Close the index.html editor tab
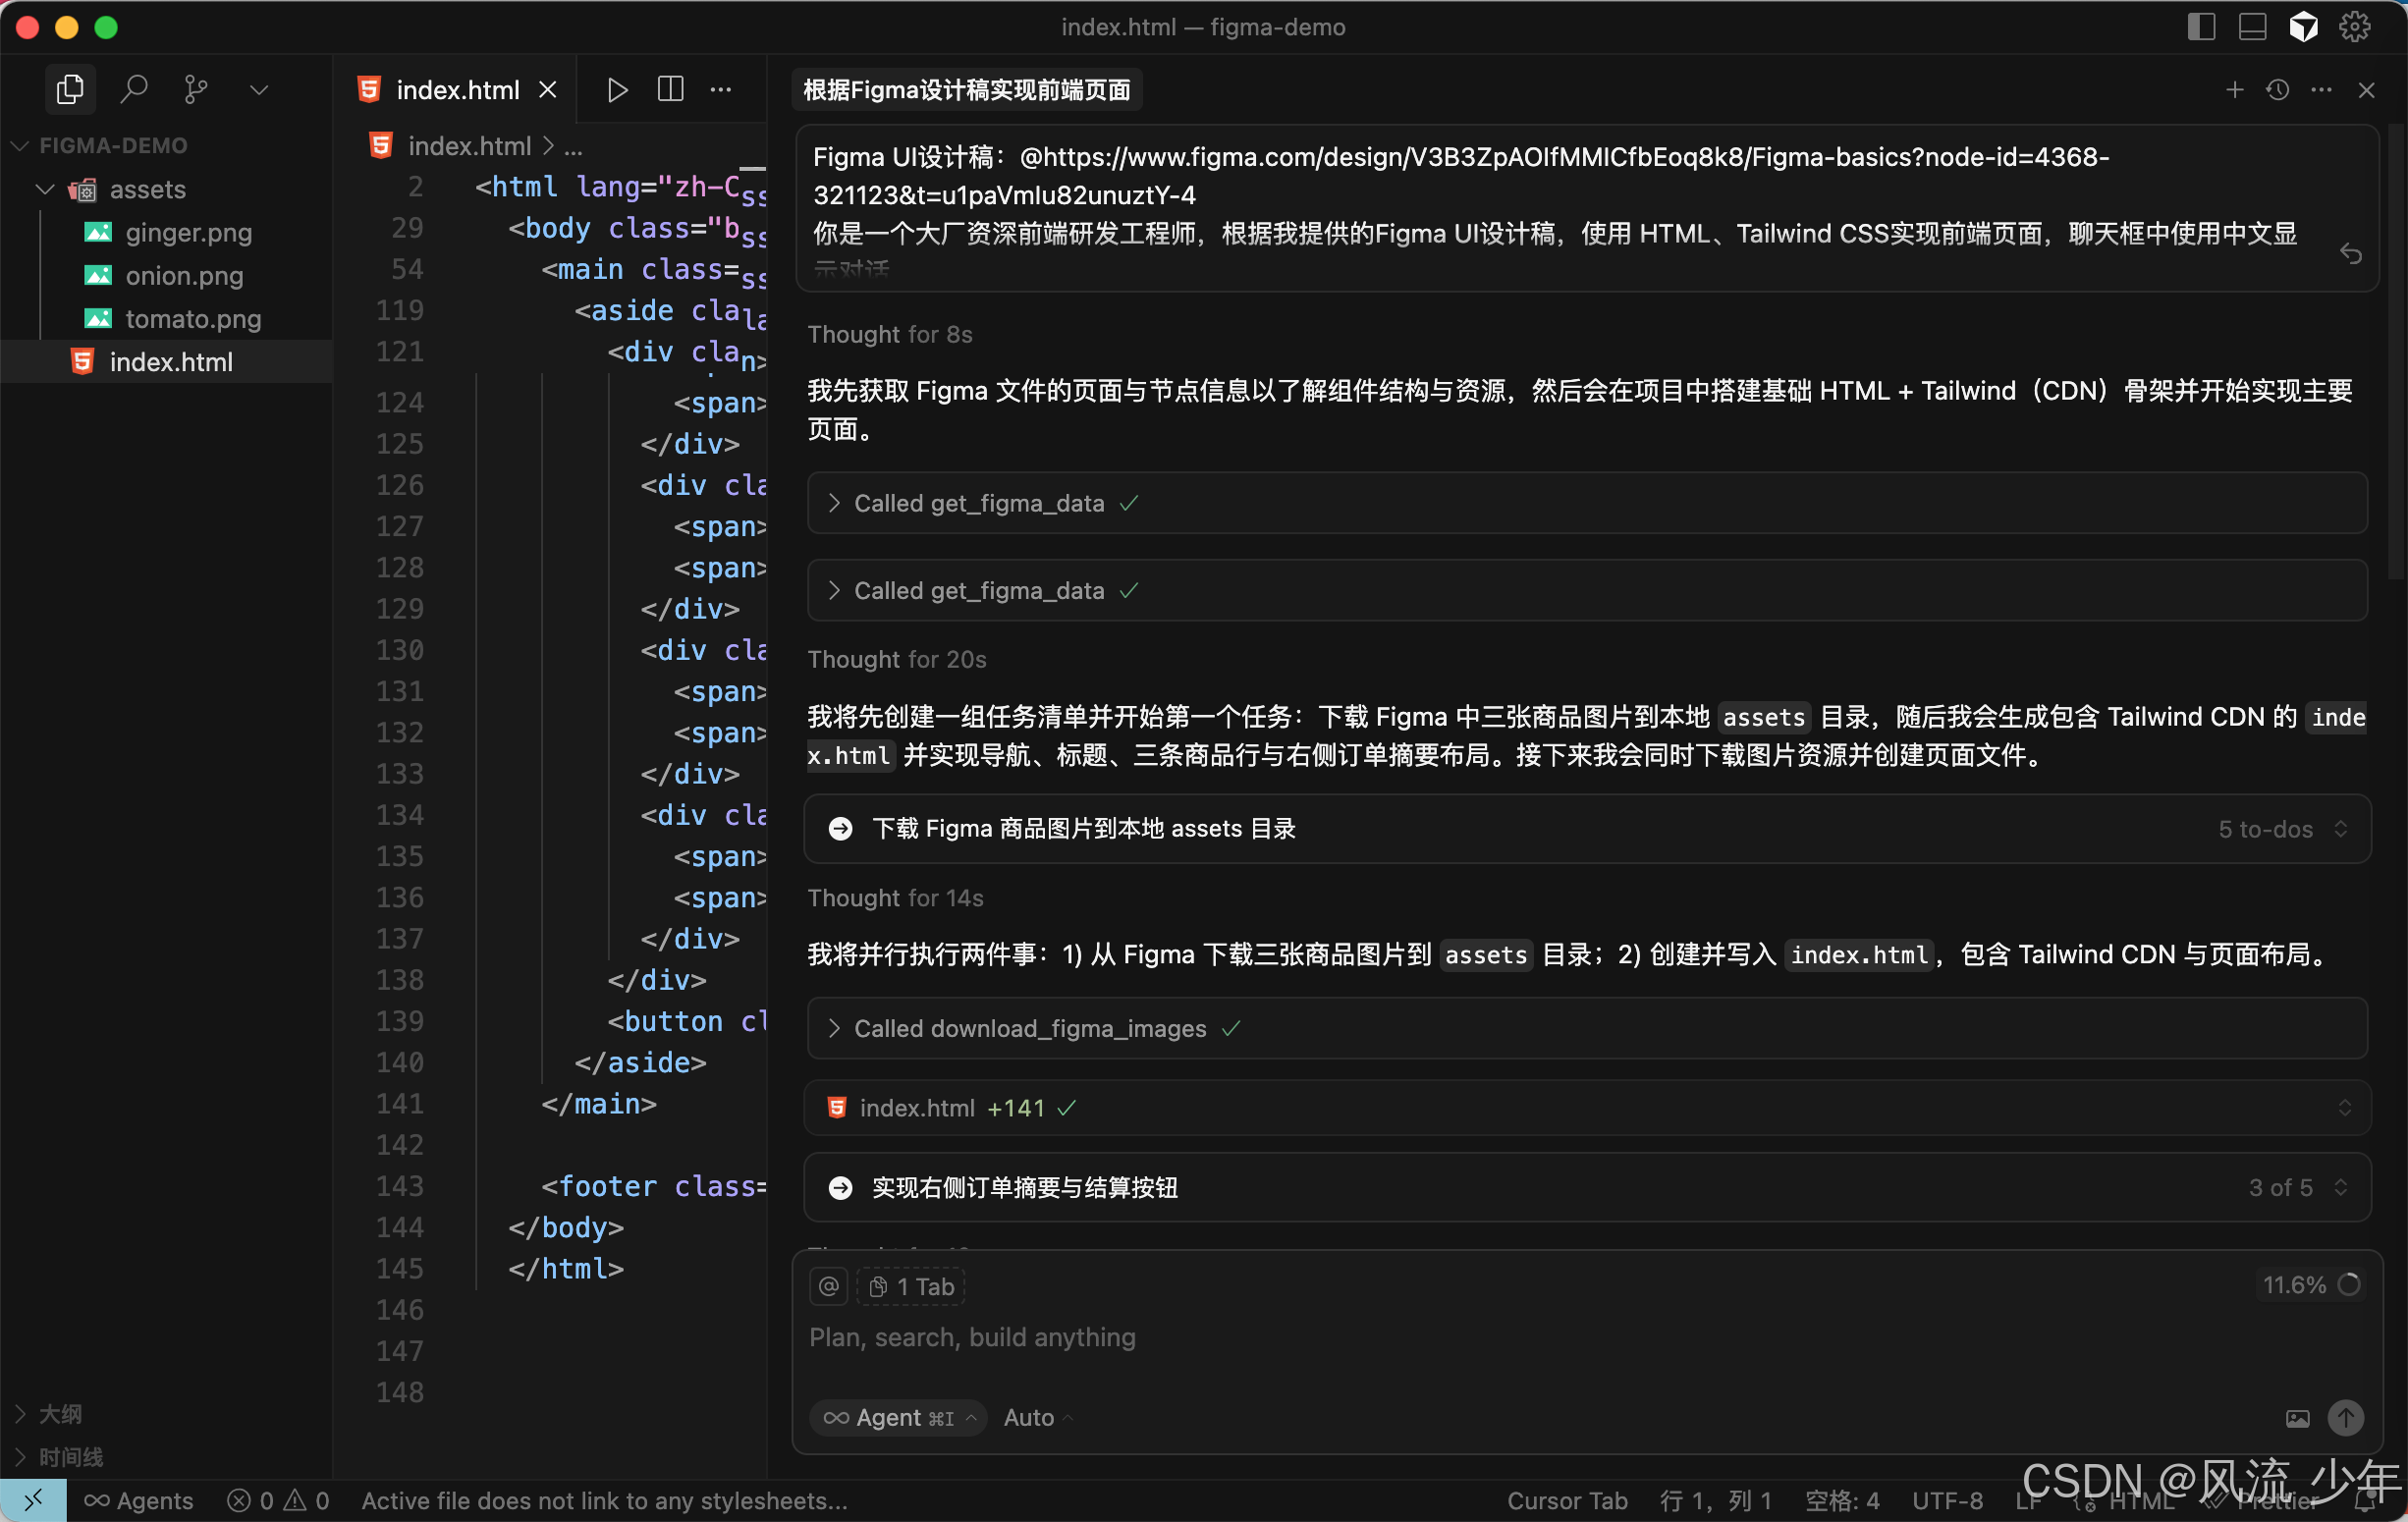 (x=548, y=90)
